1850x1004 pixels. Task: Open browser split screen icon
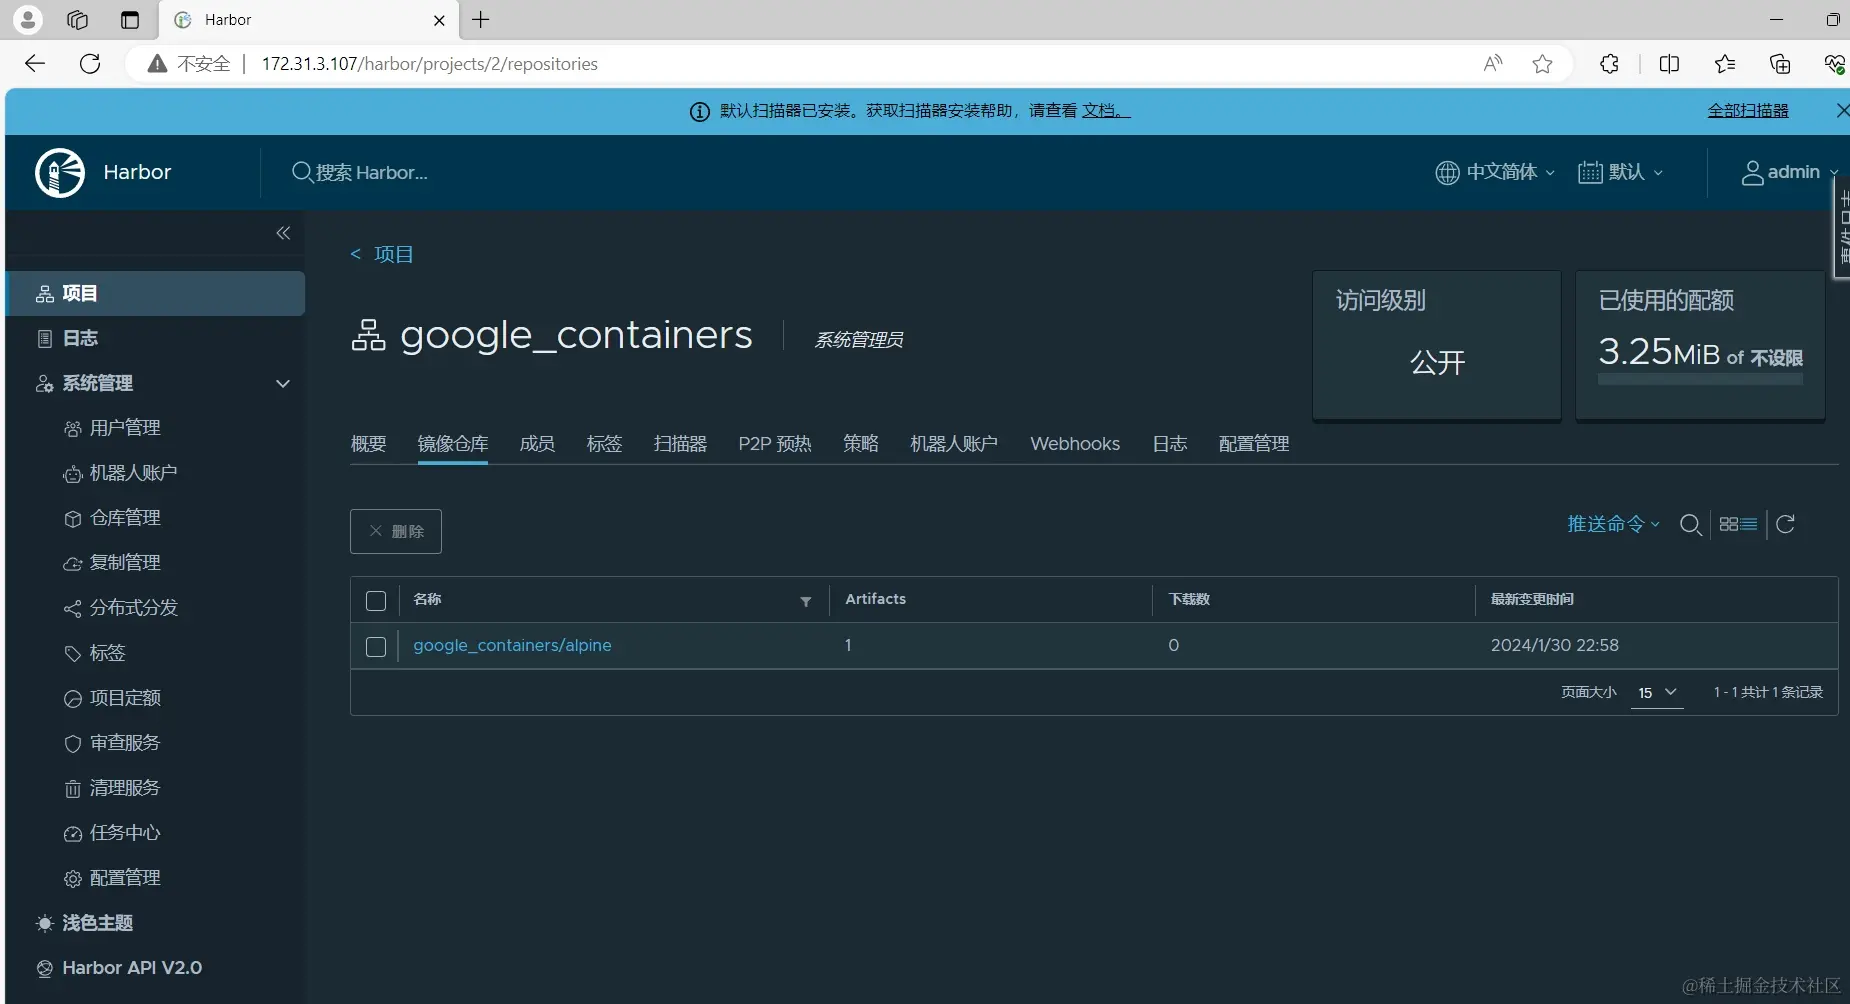pyautogui.click(x=1669, y=64)
